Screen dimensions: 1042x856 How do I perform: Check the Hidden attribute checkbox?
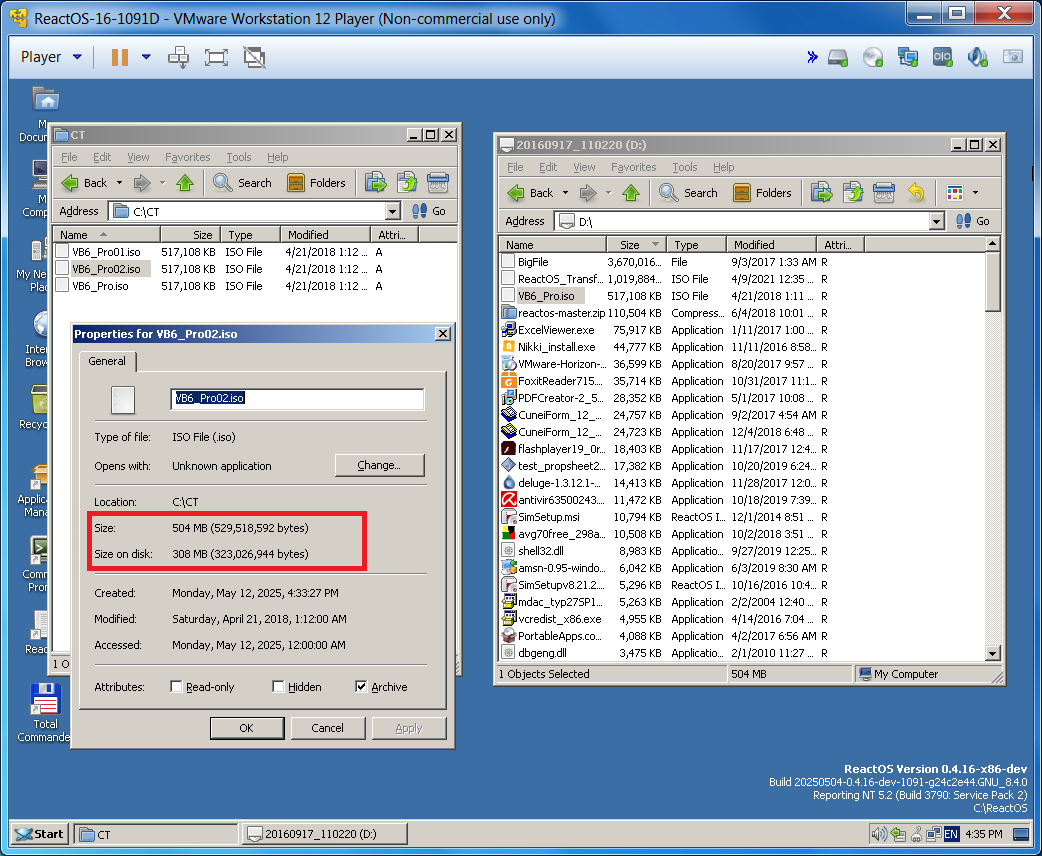click(278, 687)
